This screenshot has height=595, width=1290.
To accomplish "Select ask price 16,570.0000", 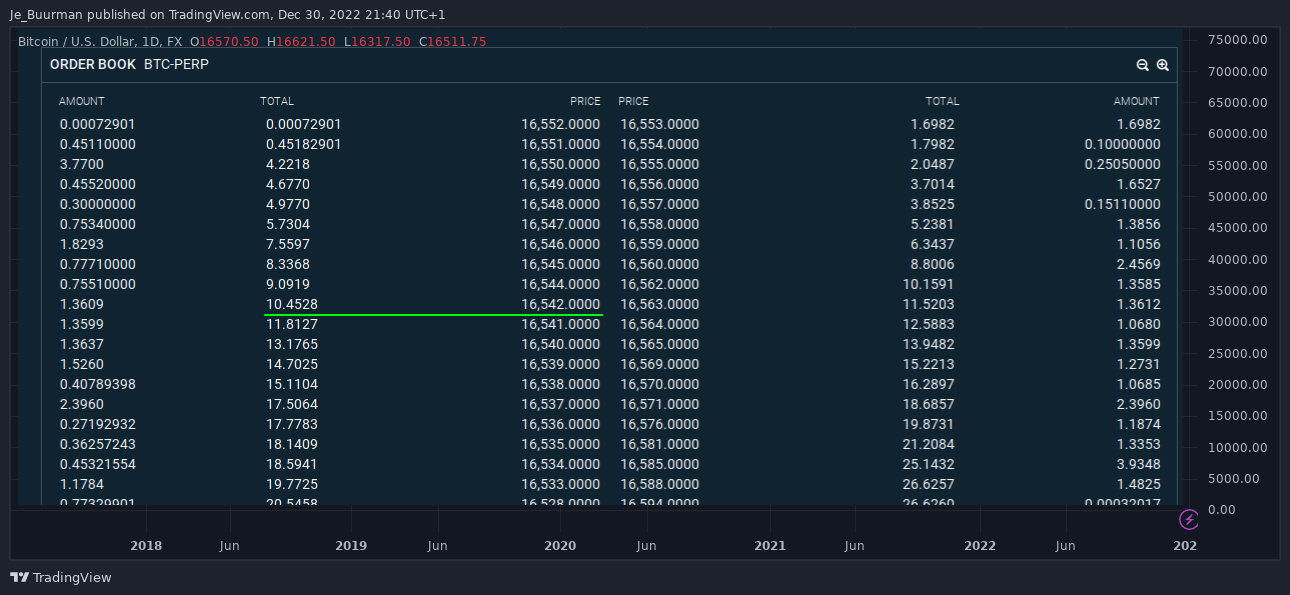I will click(x=659, y=384).
